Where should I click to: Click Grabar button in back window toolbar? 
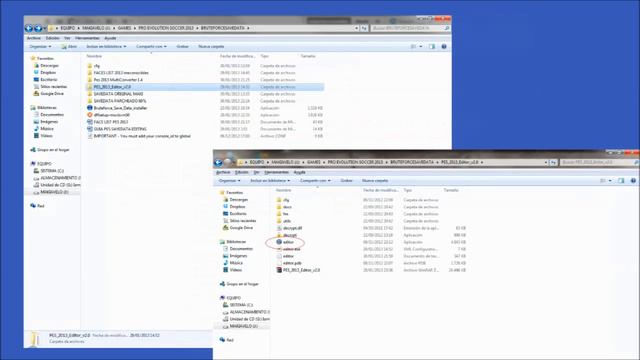click(x=182, y=47)
